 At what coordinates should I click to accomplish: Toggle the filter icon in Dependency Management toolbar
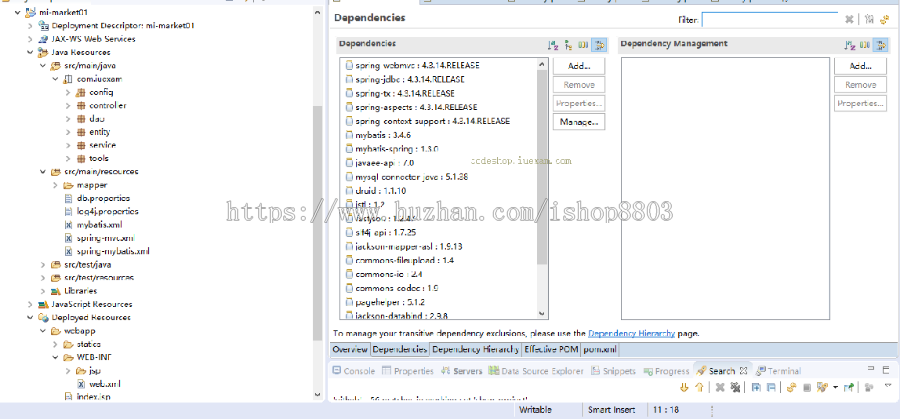[x=880, y=45]
